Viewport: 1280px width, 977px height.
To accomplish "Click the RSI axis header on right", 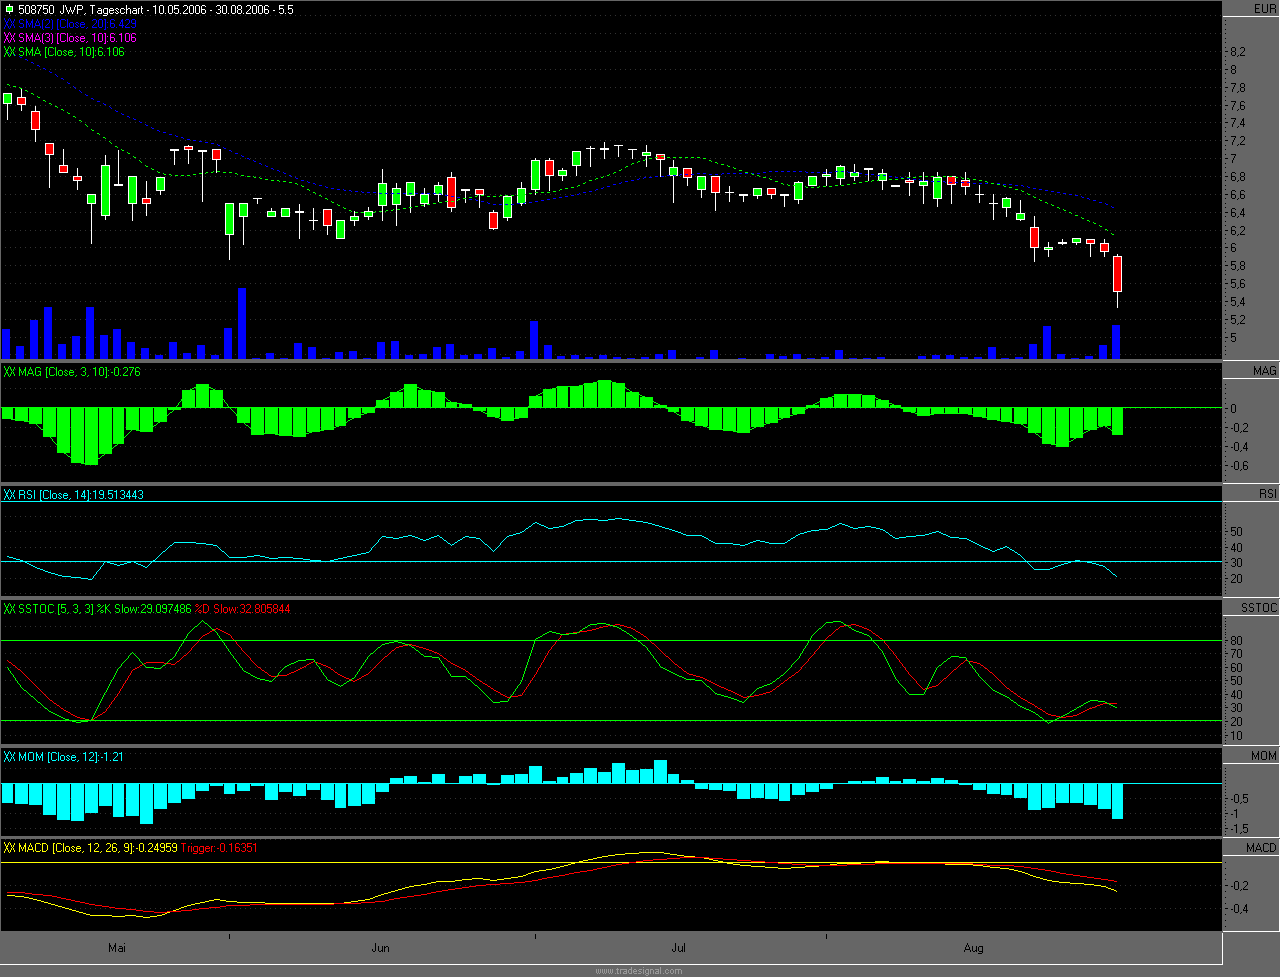I will (x=1266, y=494).
